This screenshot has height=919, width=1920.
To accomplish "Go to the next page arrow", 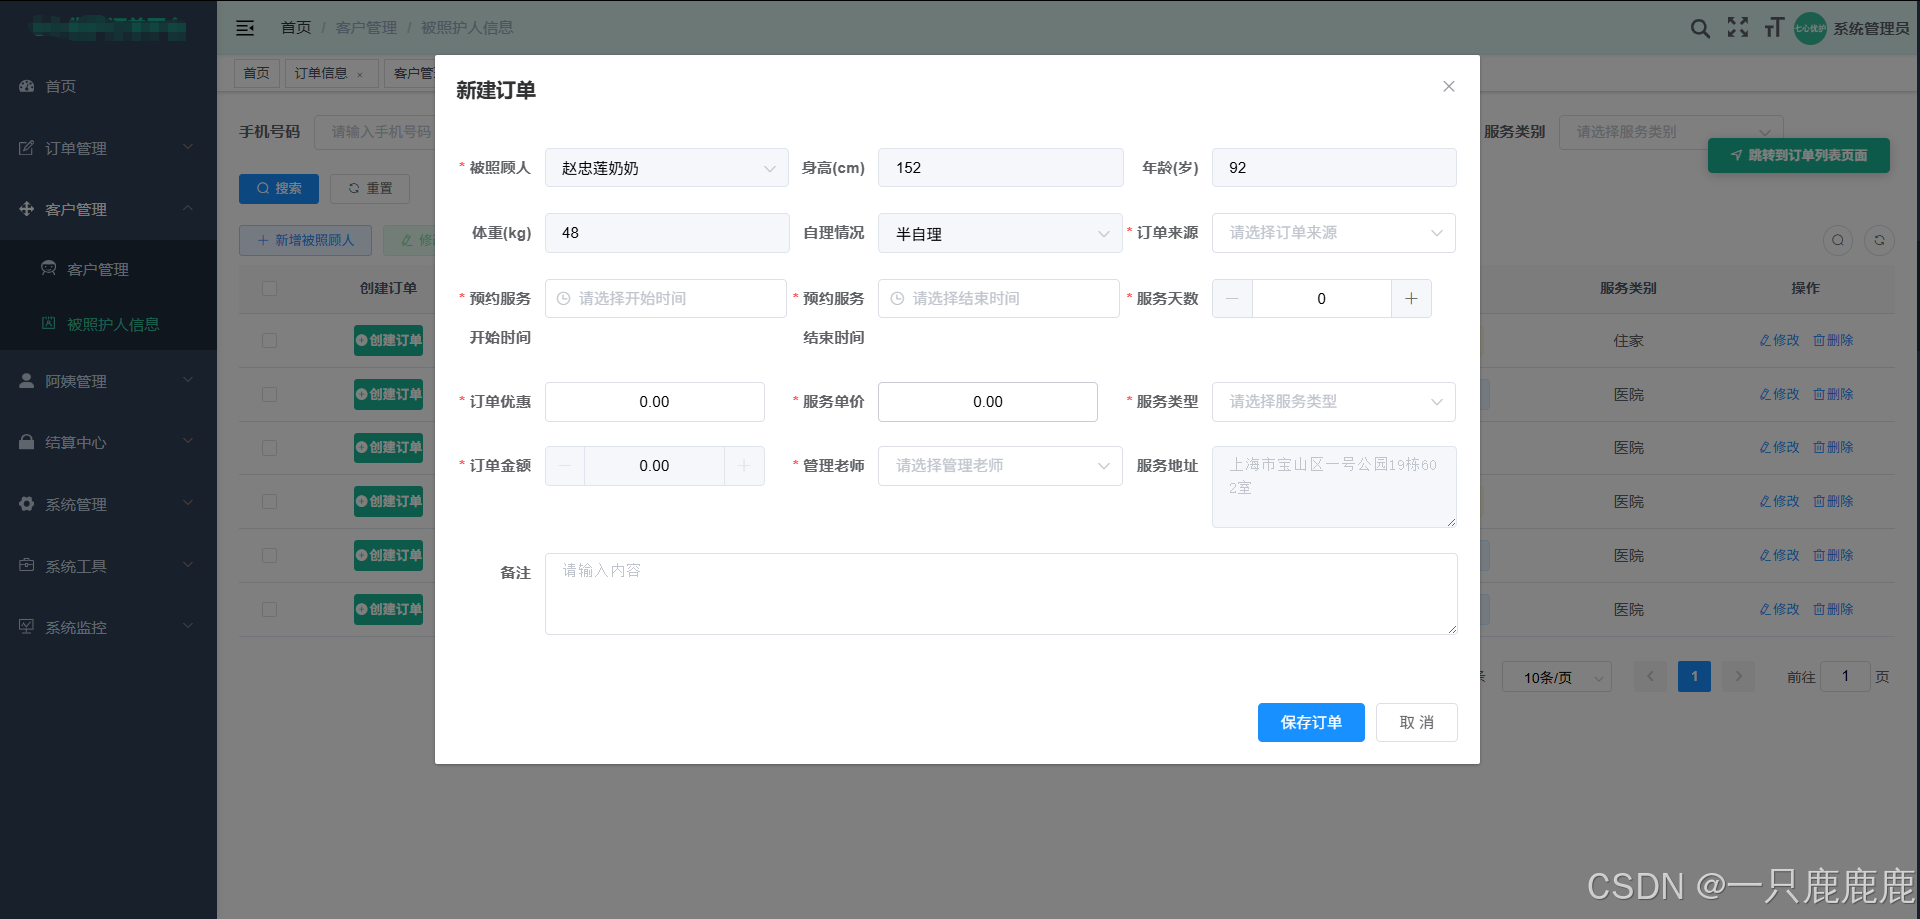I will pyautogui.click(x=1739, y=677).
